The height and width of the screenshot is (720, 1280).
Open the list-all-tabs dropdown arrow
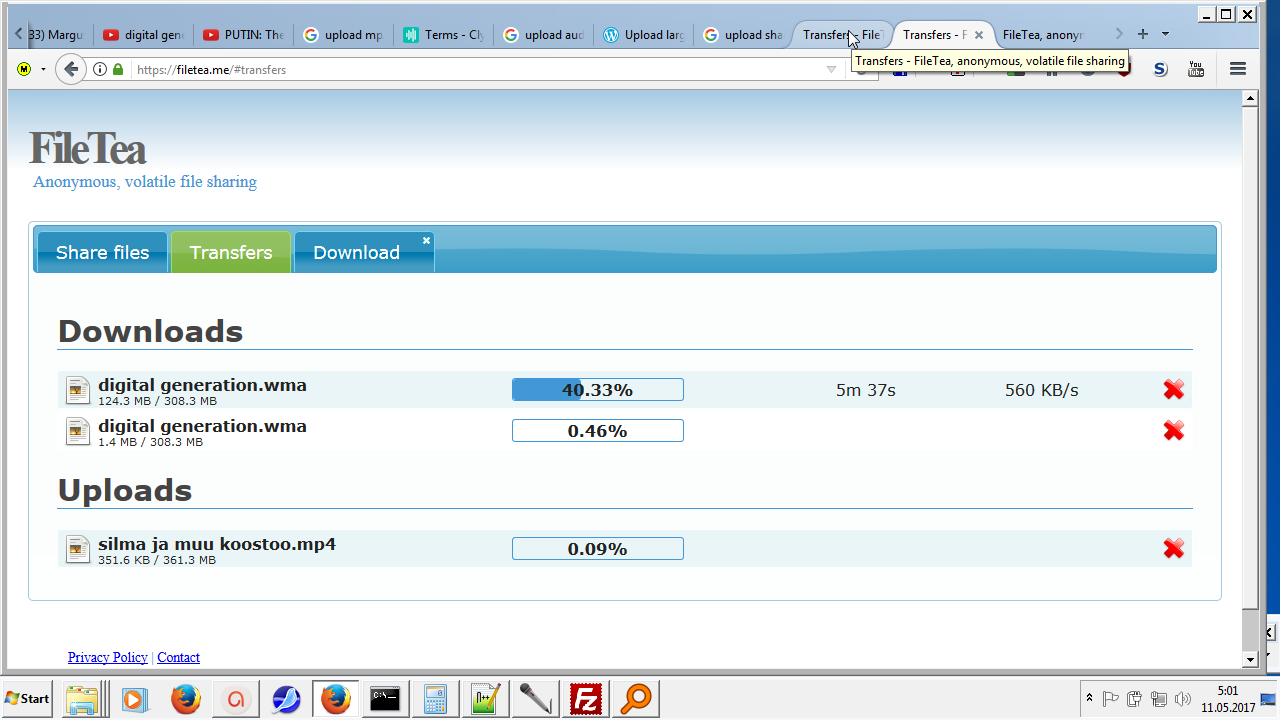click(1165, 34)
